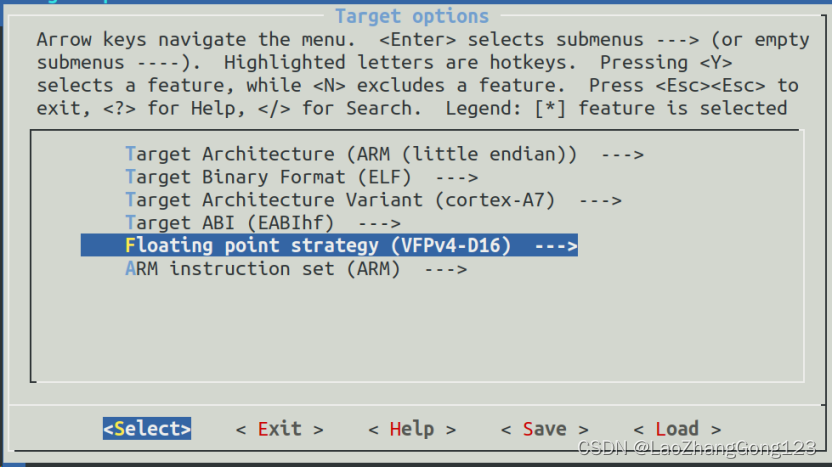
Task: Open the ARM instruction set (ARM) entry
Action: (x=296, y=269)
